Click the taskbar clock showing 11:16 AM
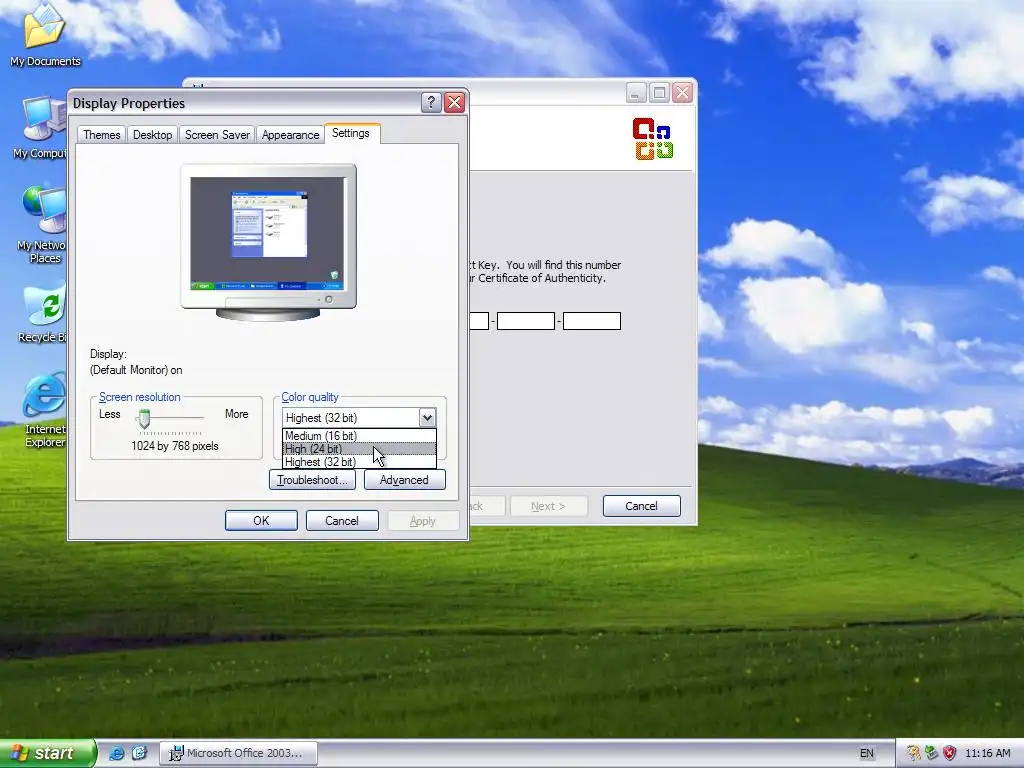 (x=987, y=753)
